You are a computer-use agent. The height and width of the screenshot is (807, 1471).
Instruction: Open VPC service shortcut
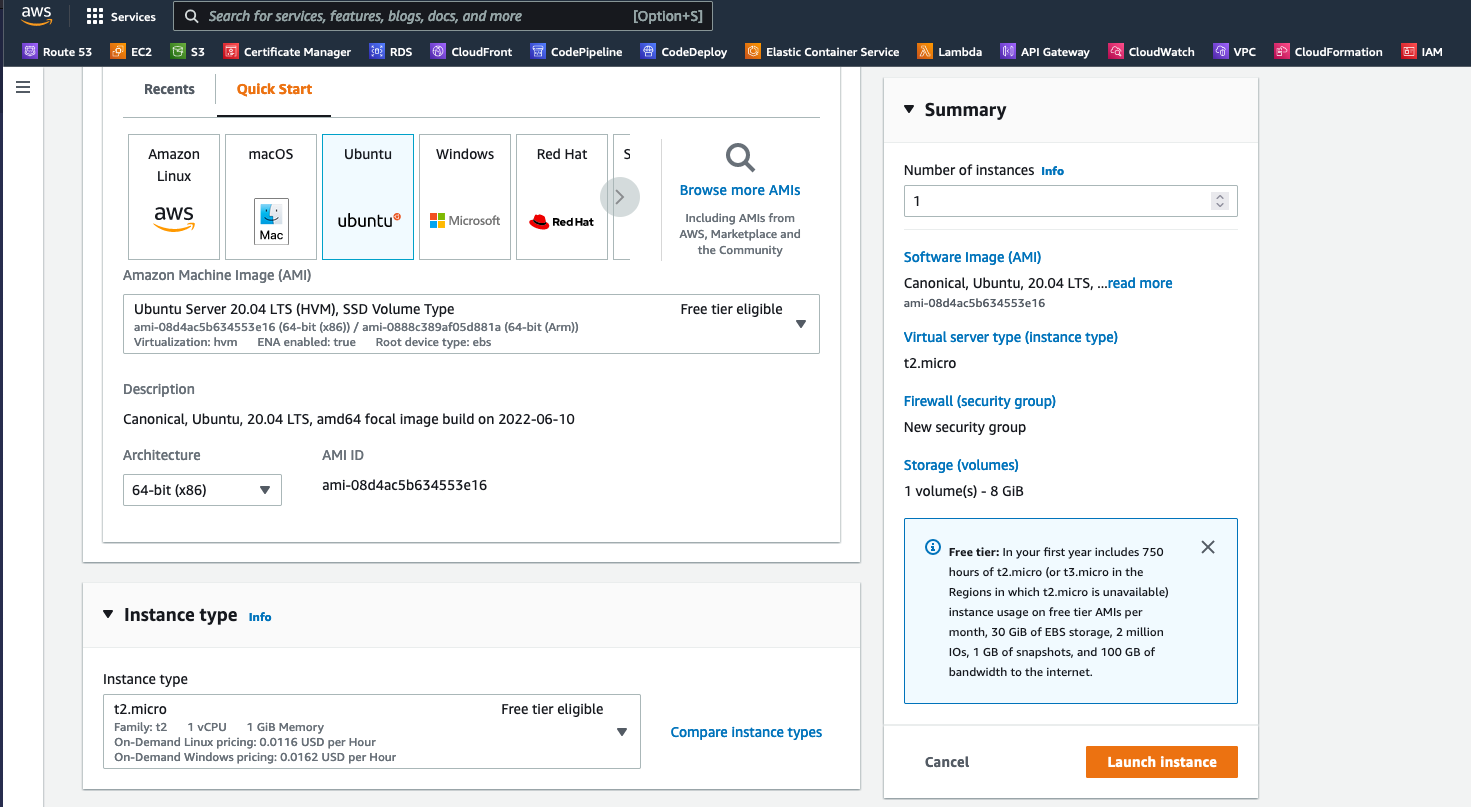[1234, 51]
